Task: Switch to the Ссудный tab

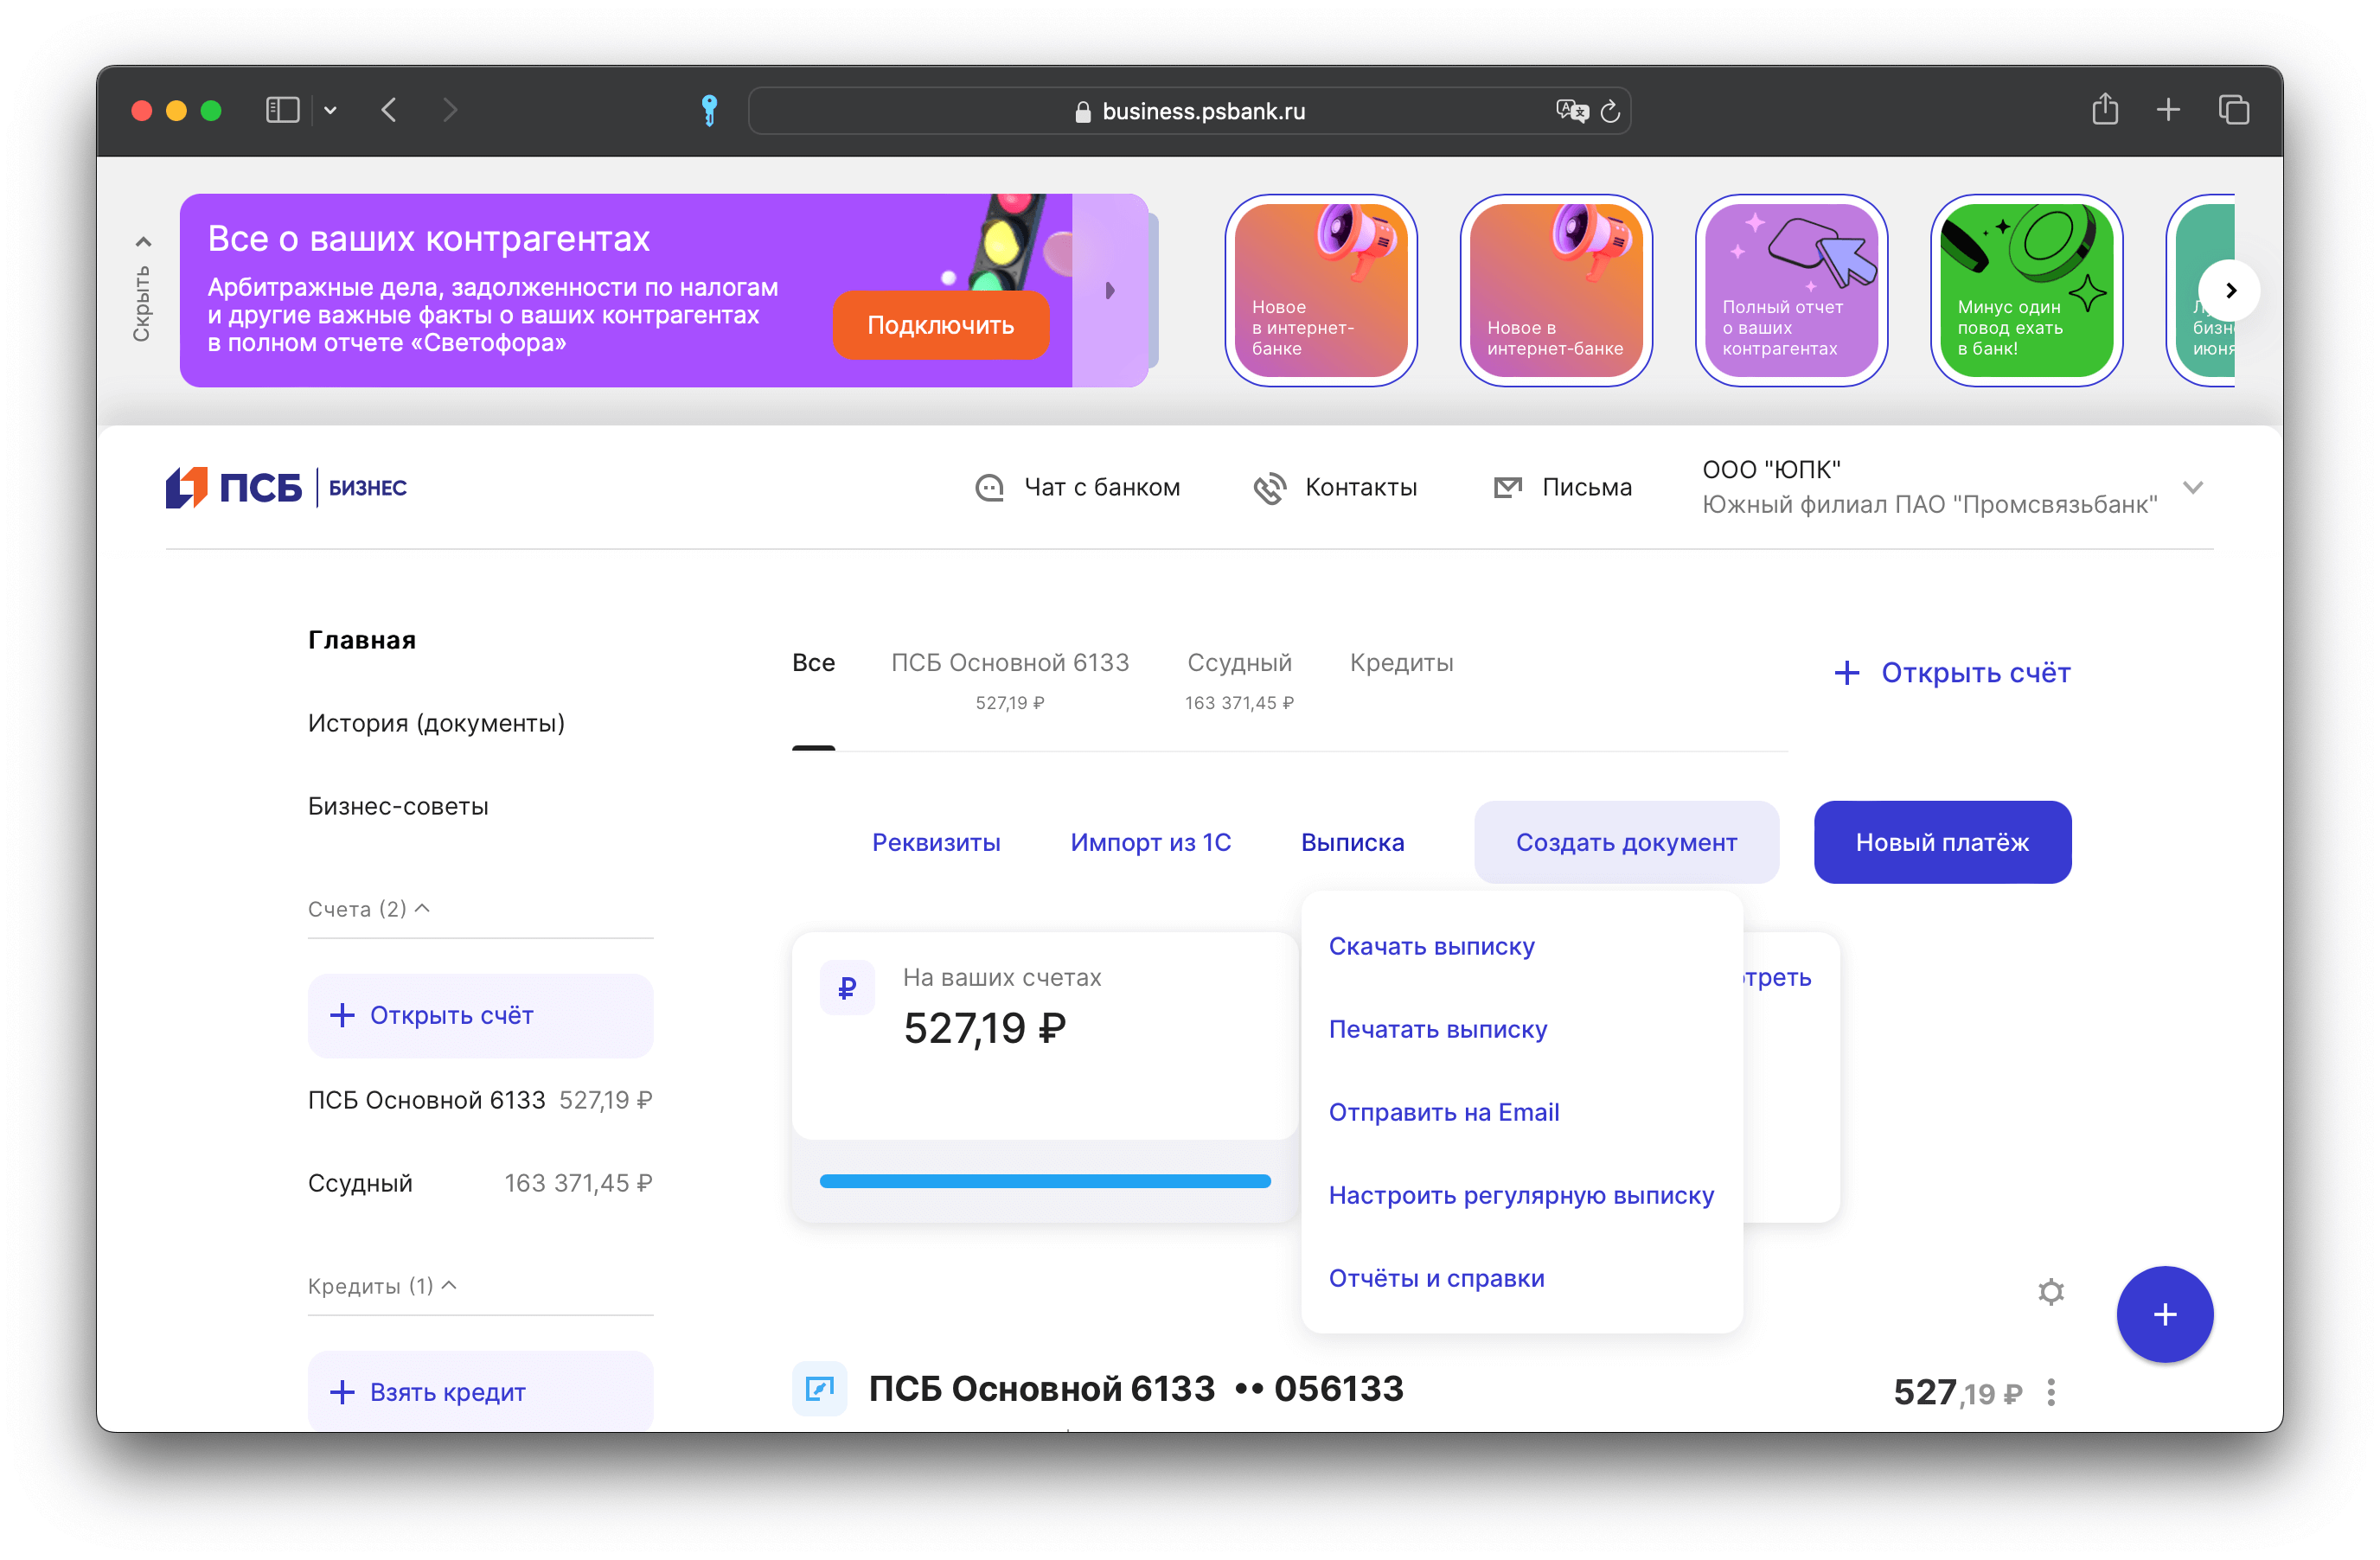Action: 1239,680
